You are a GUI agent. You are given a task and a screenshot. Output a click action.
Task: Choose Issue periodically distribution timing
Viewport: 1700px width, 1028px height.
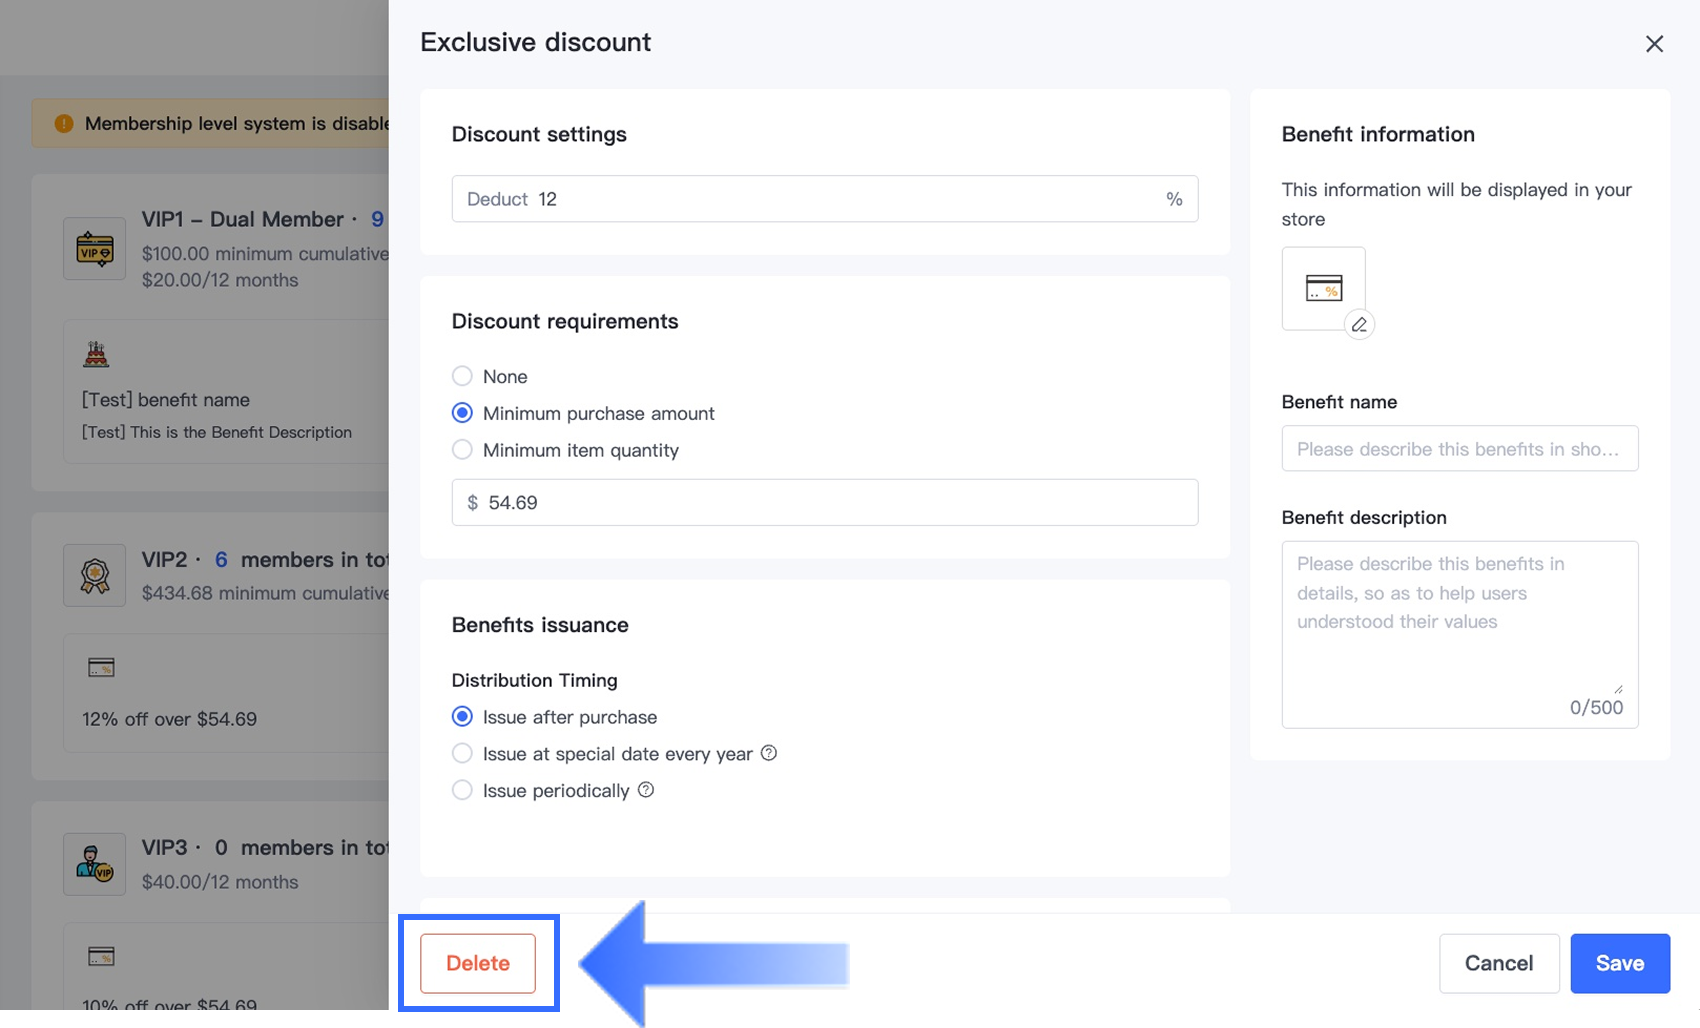point(462,790)
